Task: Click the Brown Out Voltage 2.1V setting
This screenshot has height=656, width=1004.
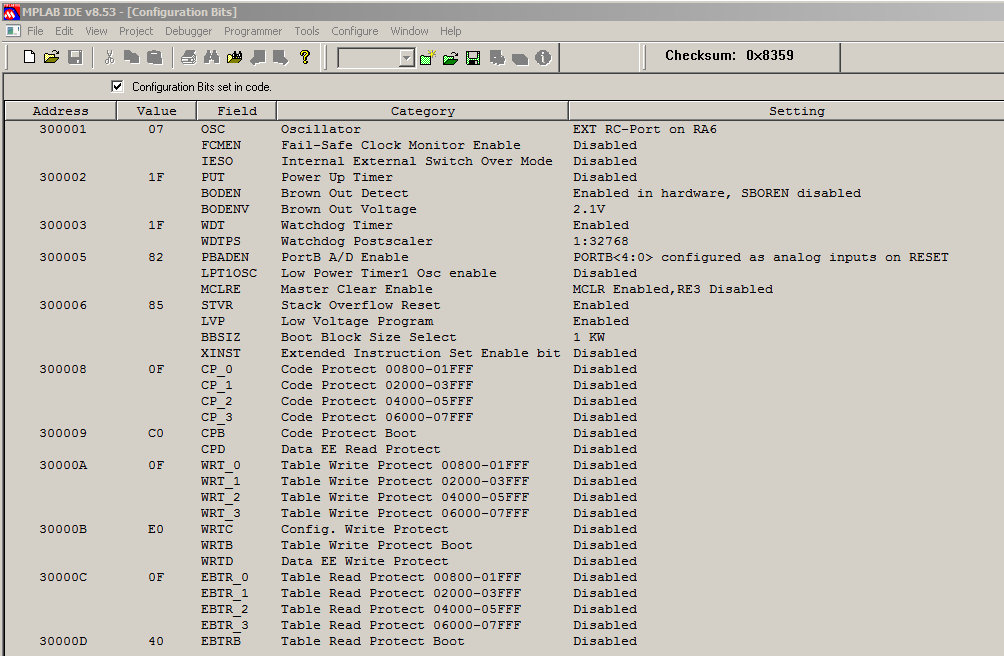Action: click(588, 209)
